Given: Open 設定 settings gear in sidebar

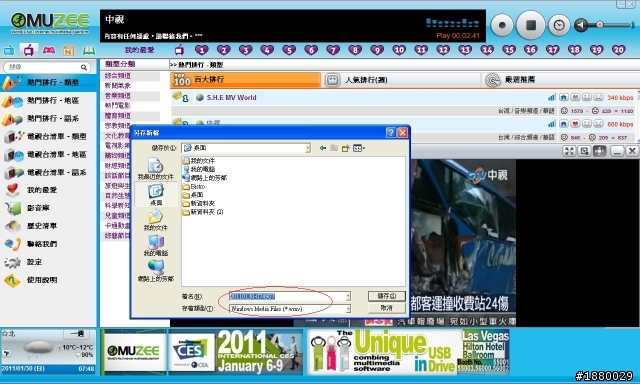Looking at the screenshot, I should coord(48,262).
